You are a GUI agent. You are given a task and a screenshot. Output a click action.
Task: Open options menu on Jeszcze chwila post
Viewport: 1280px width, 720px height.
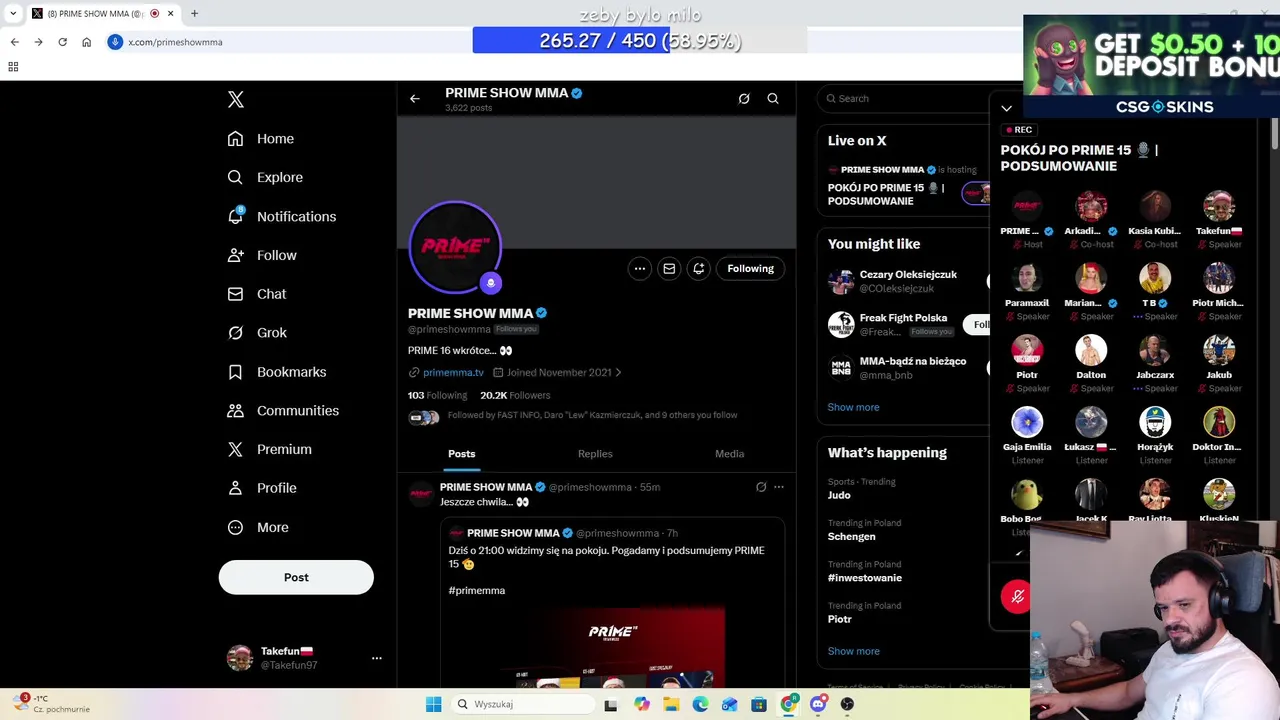pyautogui.click(x=779, y=487)
